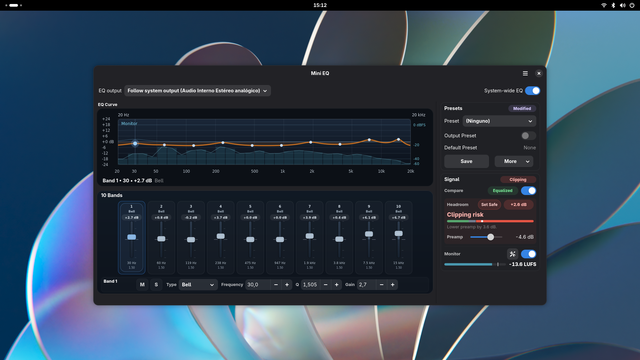
Task: Increase Gain with plus button
Action: pyautogui.click(x=393, y=284)
